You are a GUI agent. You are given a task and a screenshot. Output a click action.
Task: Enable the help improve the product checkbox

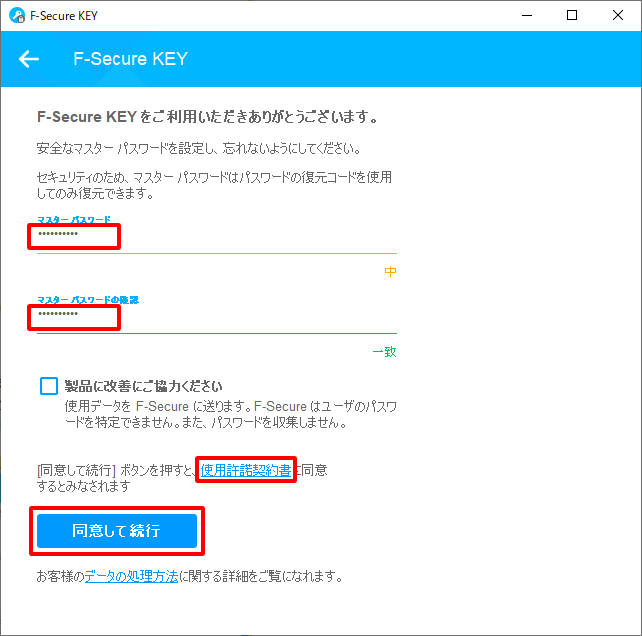tap(49, 386)
